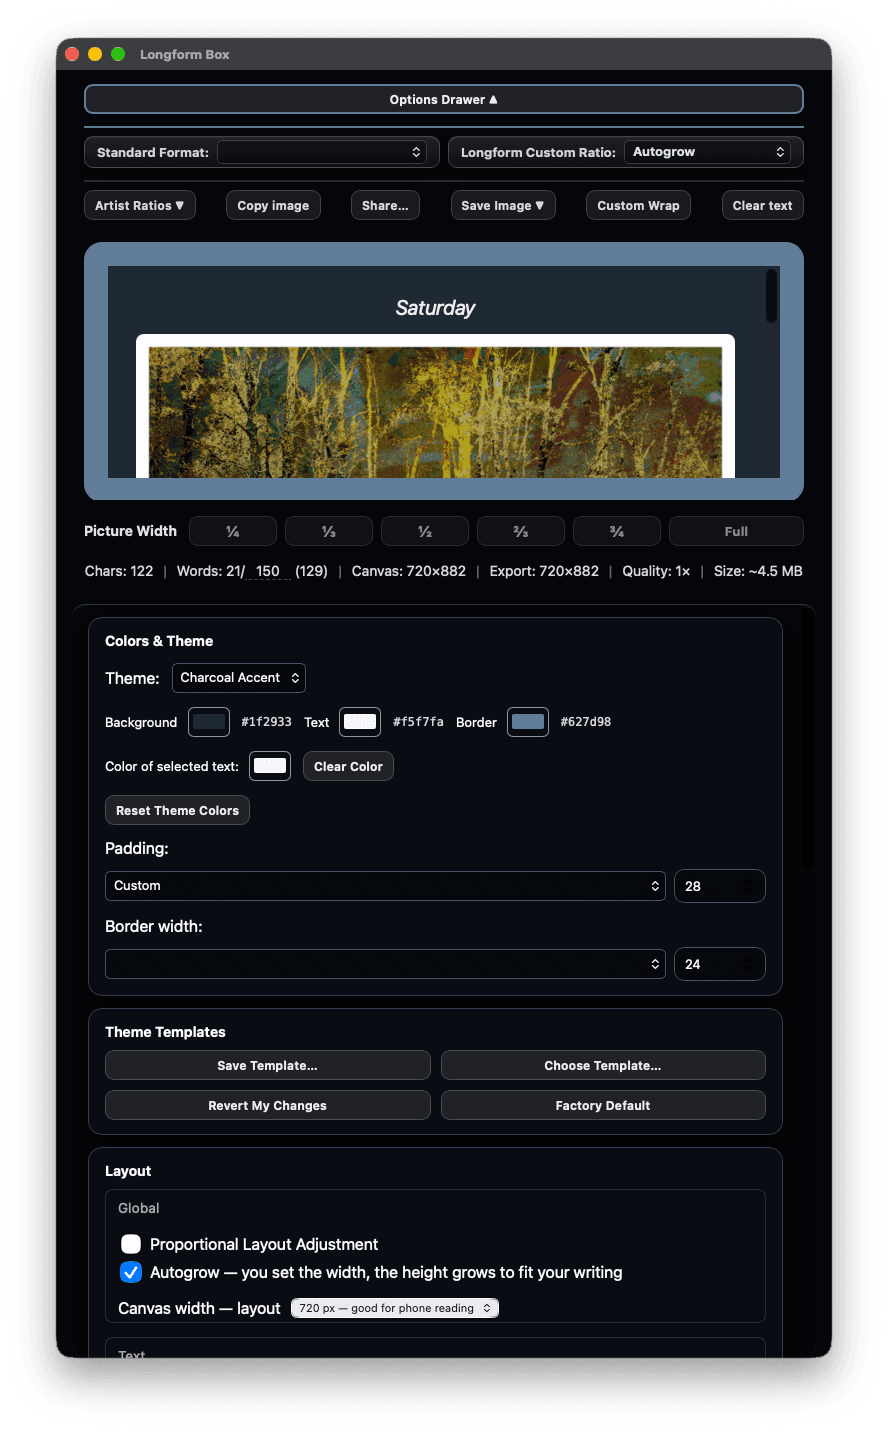Click the Canvas: 720×882 status text

pyautogui.click(x=409, y=571)
